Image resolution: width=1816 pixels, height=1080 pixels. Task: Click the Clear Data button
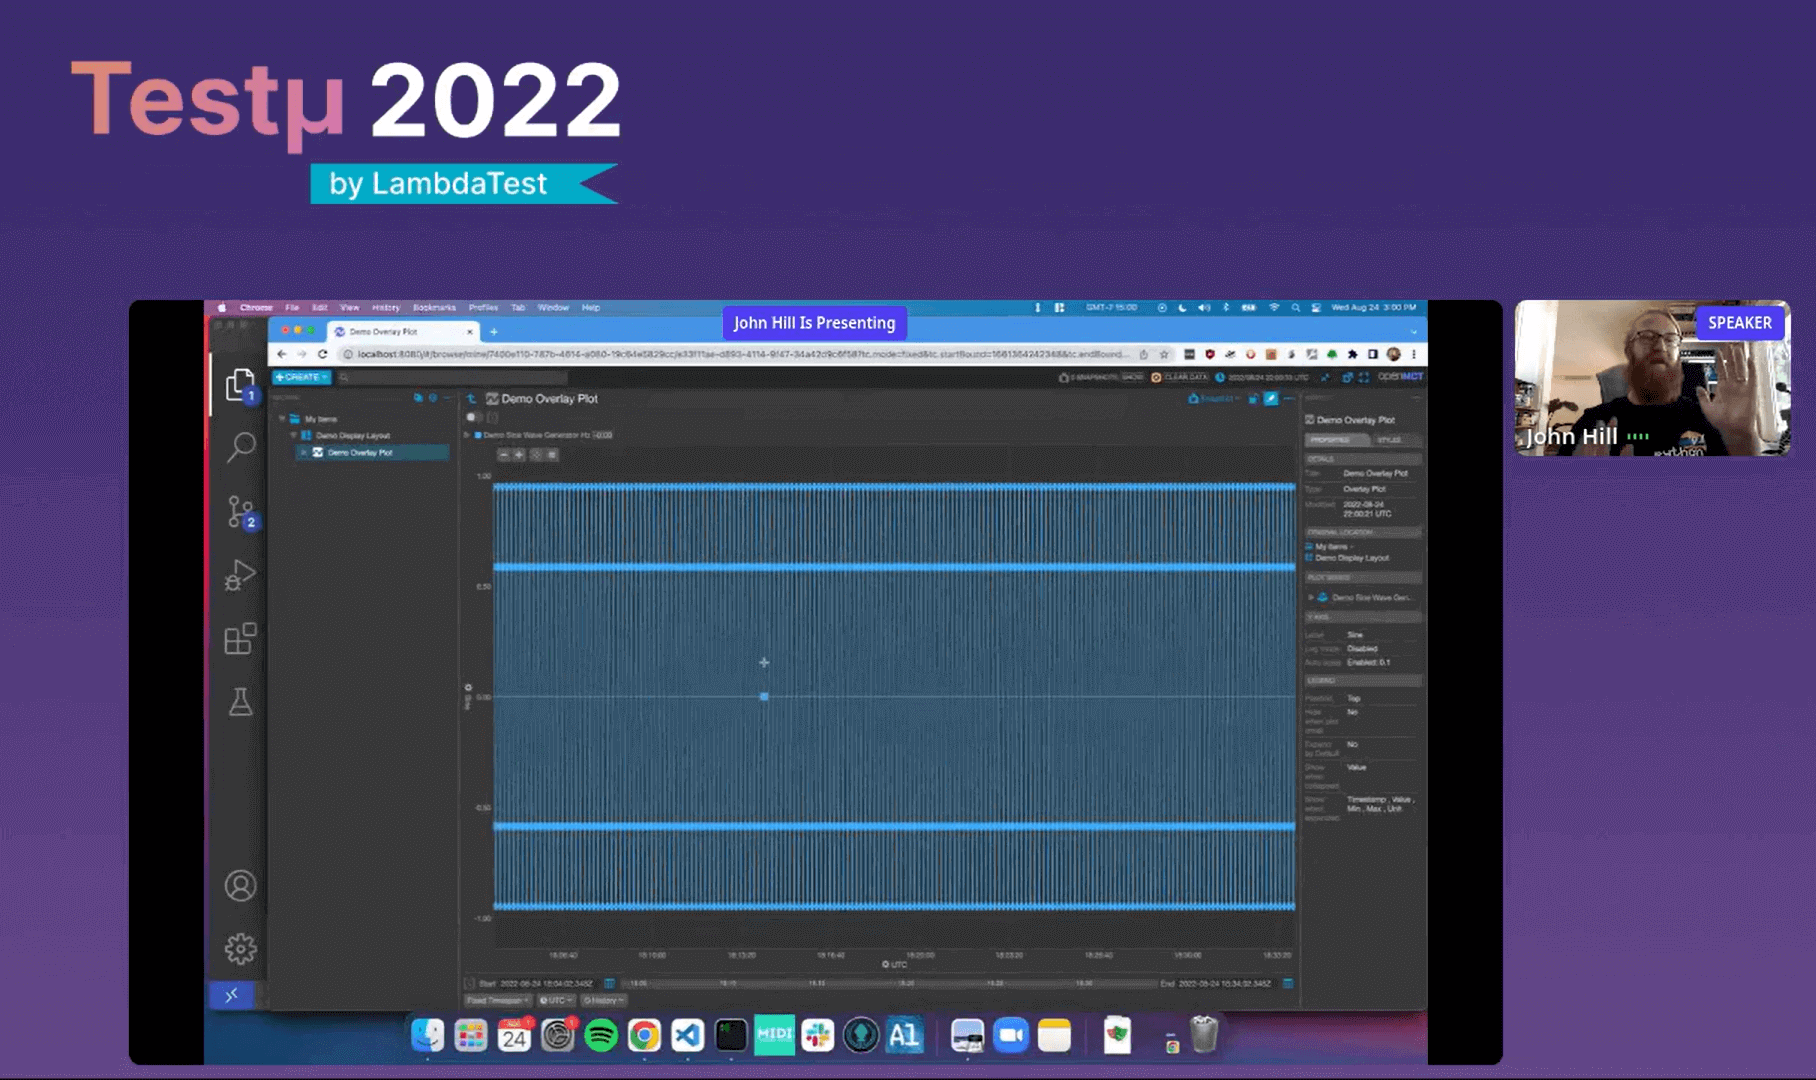coord(1180,377)
